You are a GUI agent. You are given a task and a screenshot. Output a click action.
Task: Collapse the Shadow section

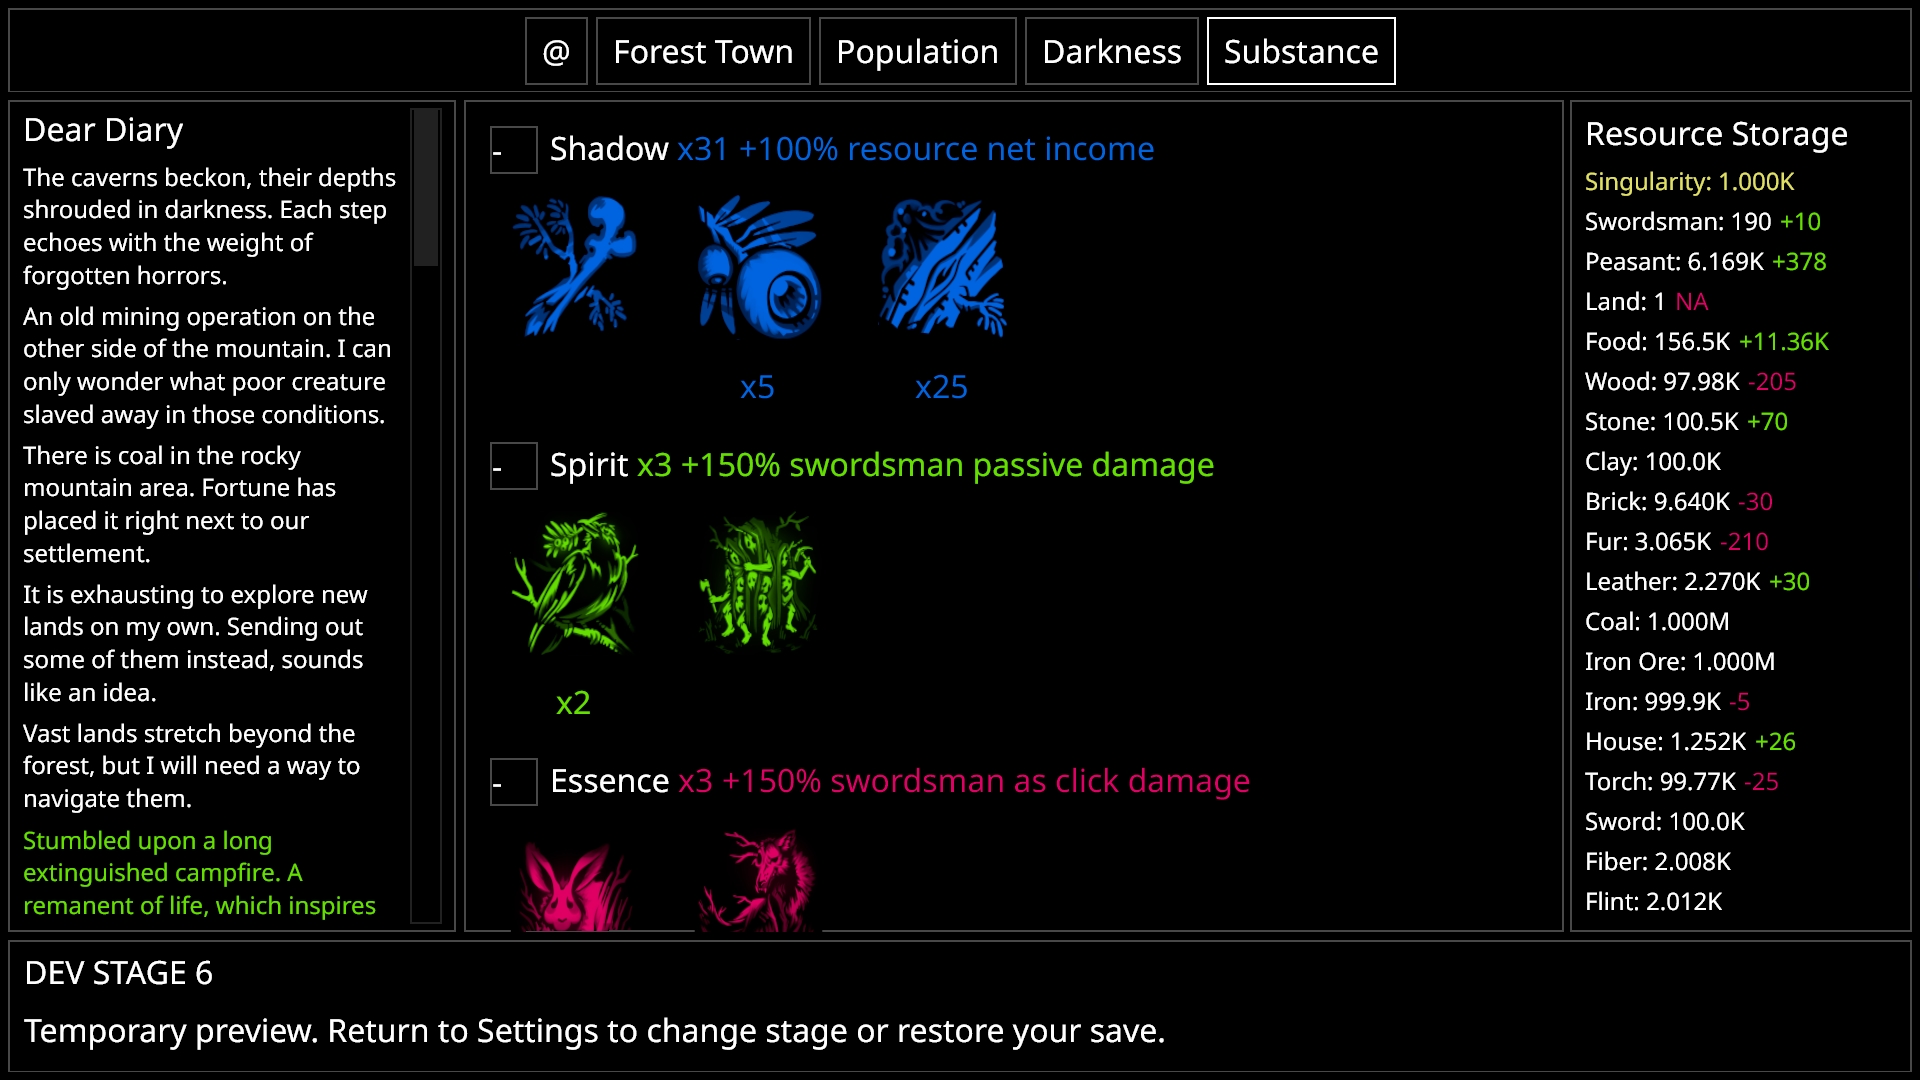pos(514,150)
